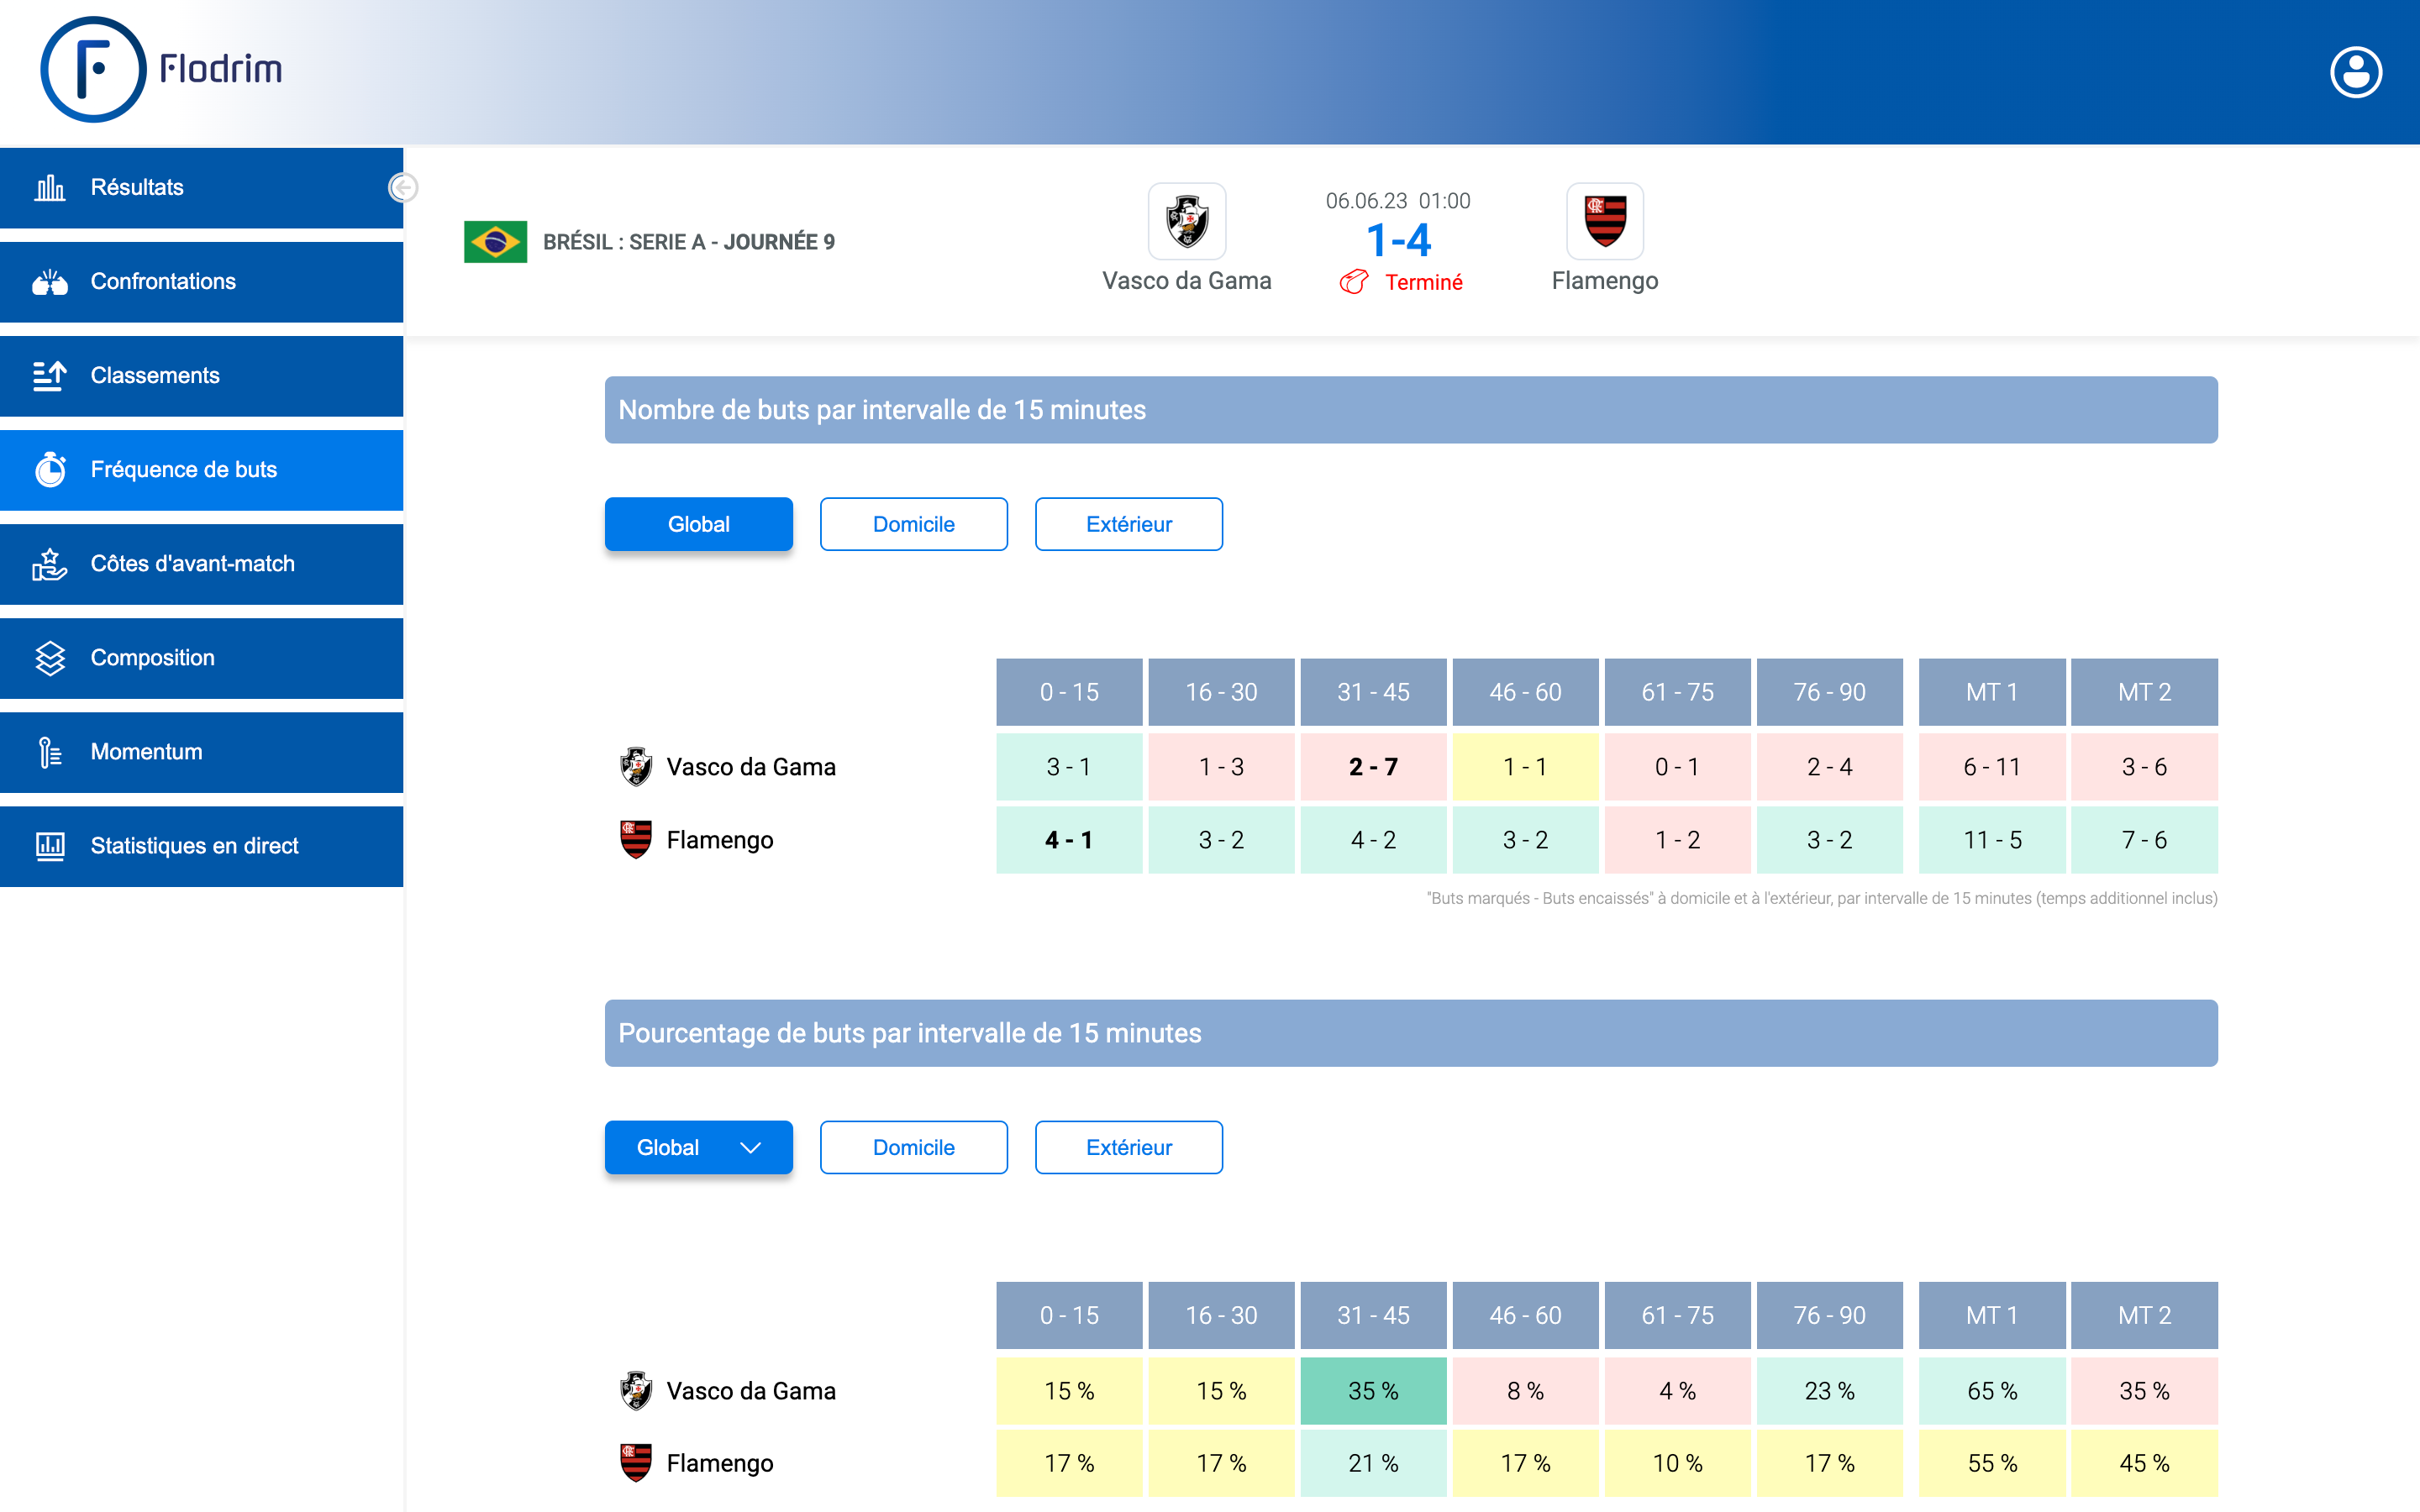Open the Résultats menu item
Screen dimensions: 2420x1512
pyautogui.click(x=201, y=187)
